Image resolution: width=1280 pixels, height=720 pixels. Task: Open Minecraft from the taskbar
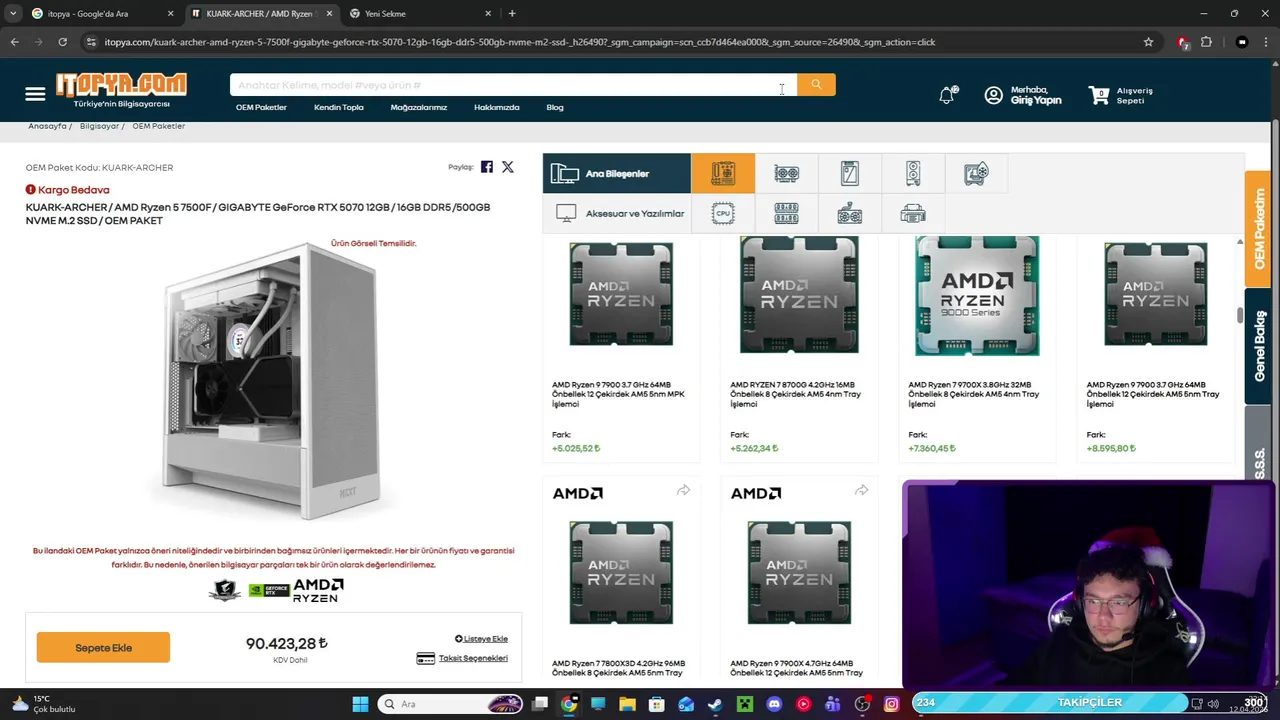(x=744, y=704)
